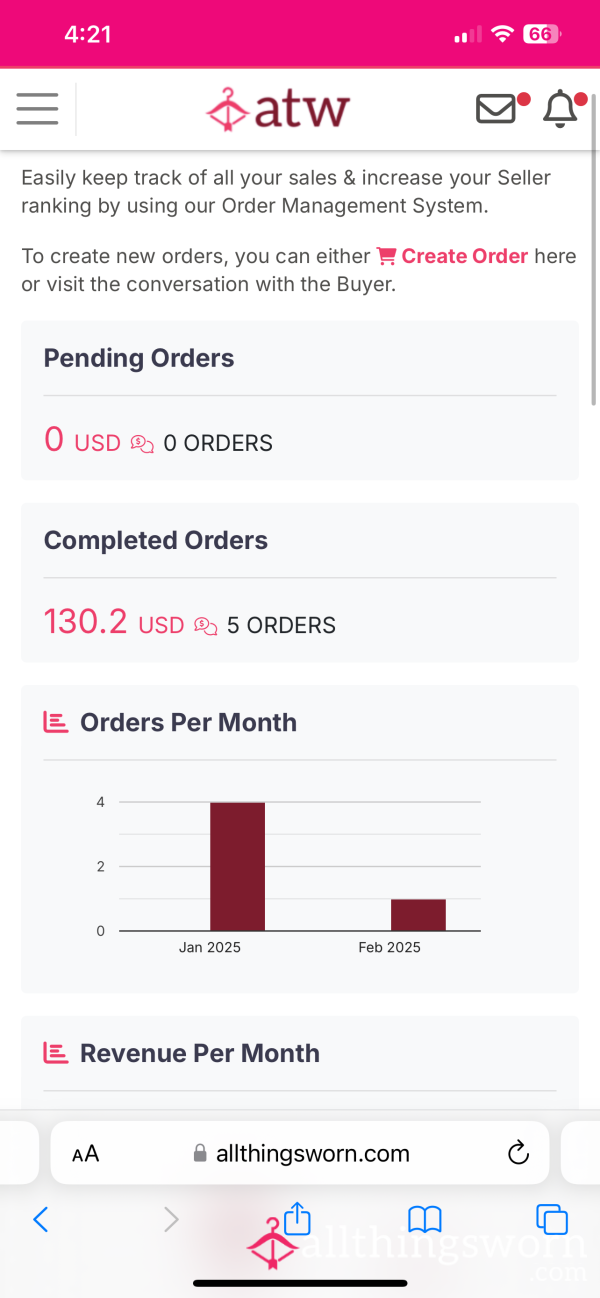Tap the Safari forward arrow
Viewport: 600px width, 1298px height.
coord(171,1218)
